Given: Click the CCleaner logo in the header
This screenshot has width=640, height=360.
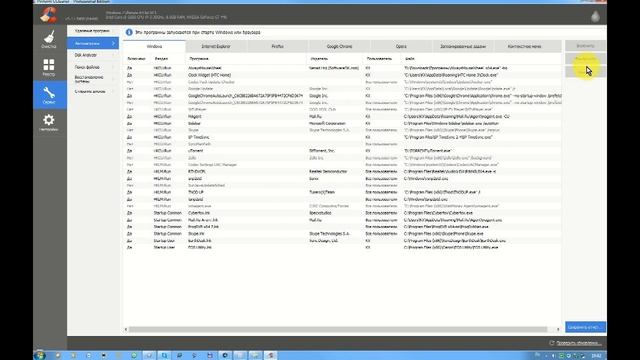Looking at the screenshot, I should (x=49, y=15).
